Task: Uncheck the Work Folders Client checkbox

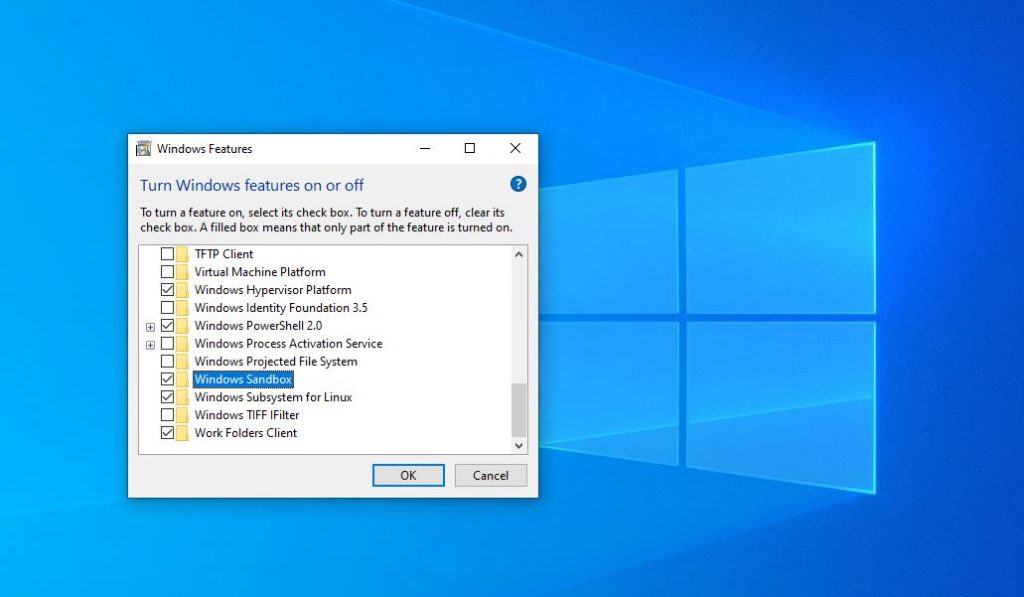Action: [167, 433]
